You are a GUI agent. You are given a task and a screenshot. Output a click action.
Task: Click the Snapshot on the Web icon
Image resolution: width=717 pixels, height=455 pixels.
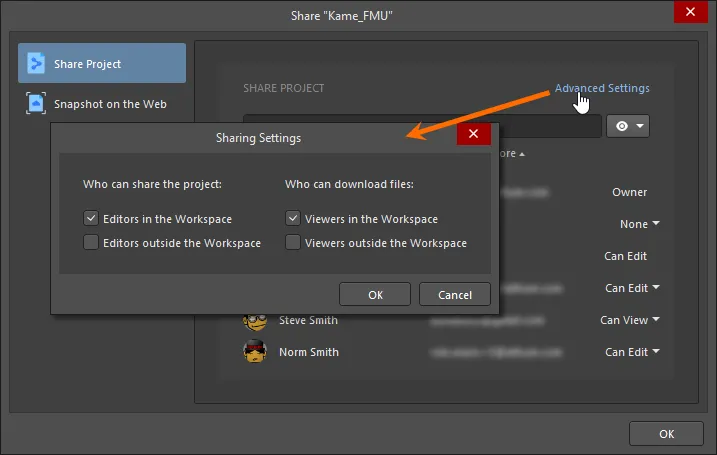pyautogui.click(x=36, y=103)
